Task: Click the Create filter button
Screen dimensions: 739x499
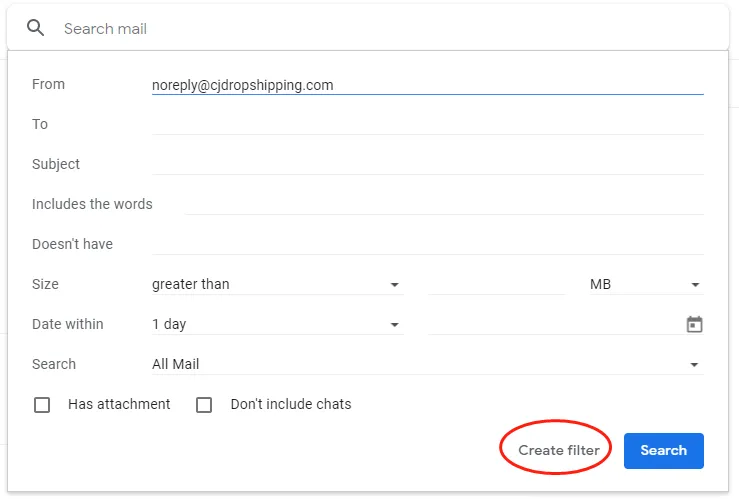Action: [x=559, y=450]
